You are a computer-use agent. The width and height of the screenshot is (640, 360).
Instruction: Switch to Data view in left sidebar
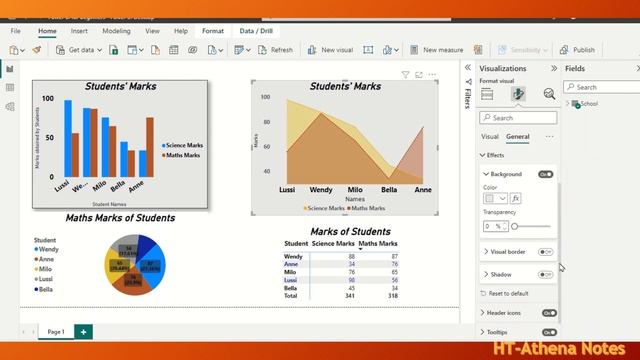click(10, 88)
